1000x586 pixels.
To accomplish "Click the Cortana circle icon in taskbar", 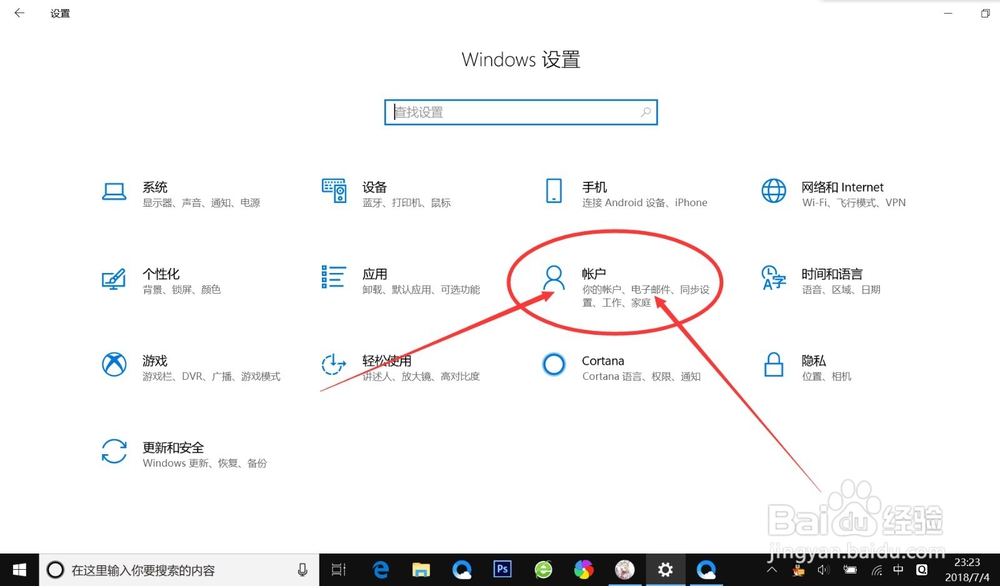I will (55, 570).
